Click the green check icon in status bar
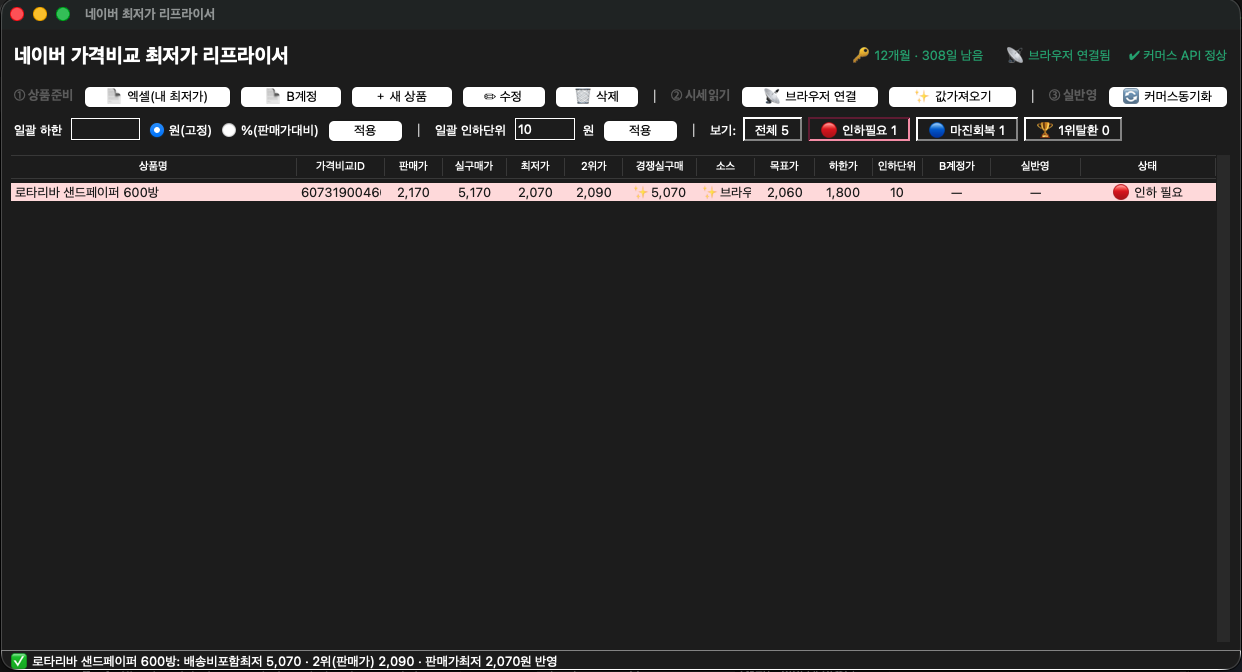 point(19,661)
